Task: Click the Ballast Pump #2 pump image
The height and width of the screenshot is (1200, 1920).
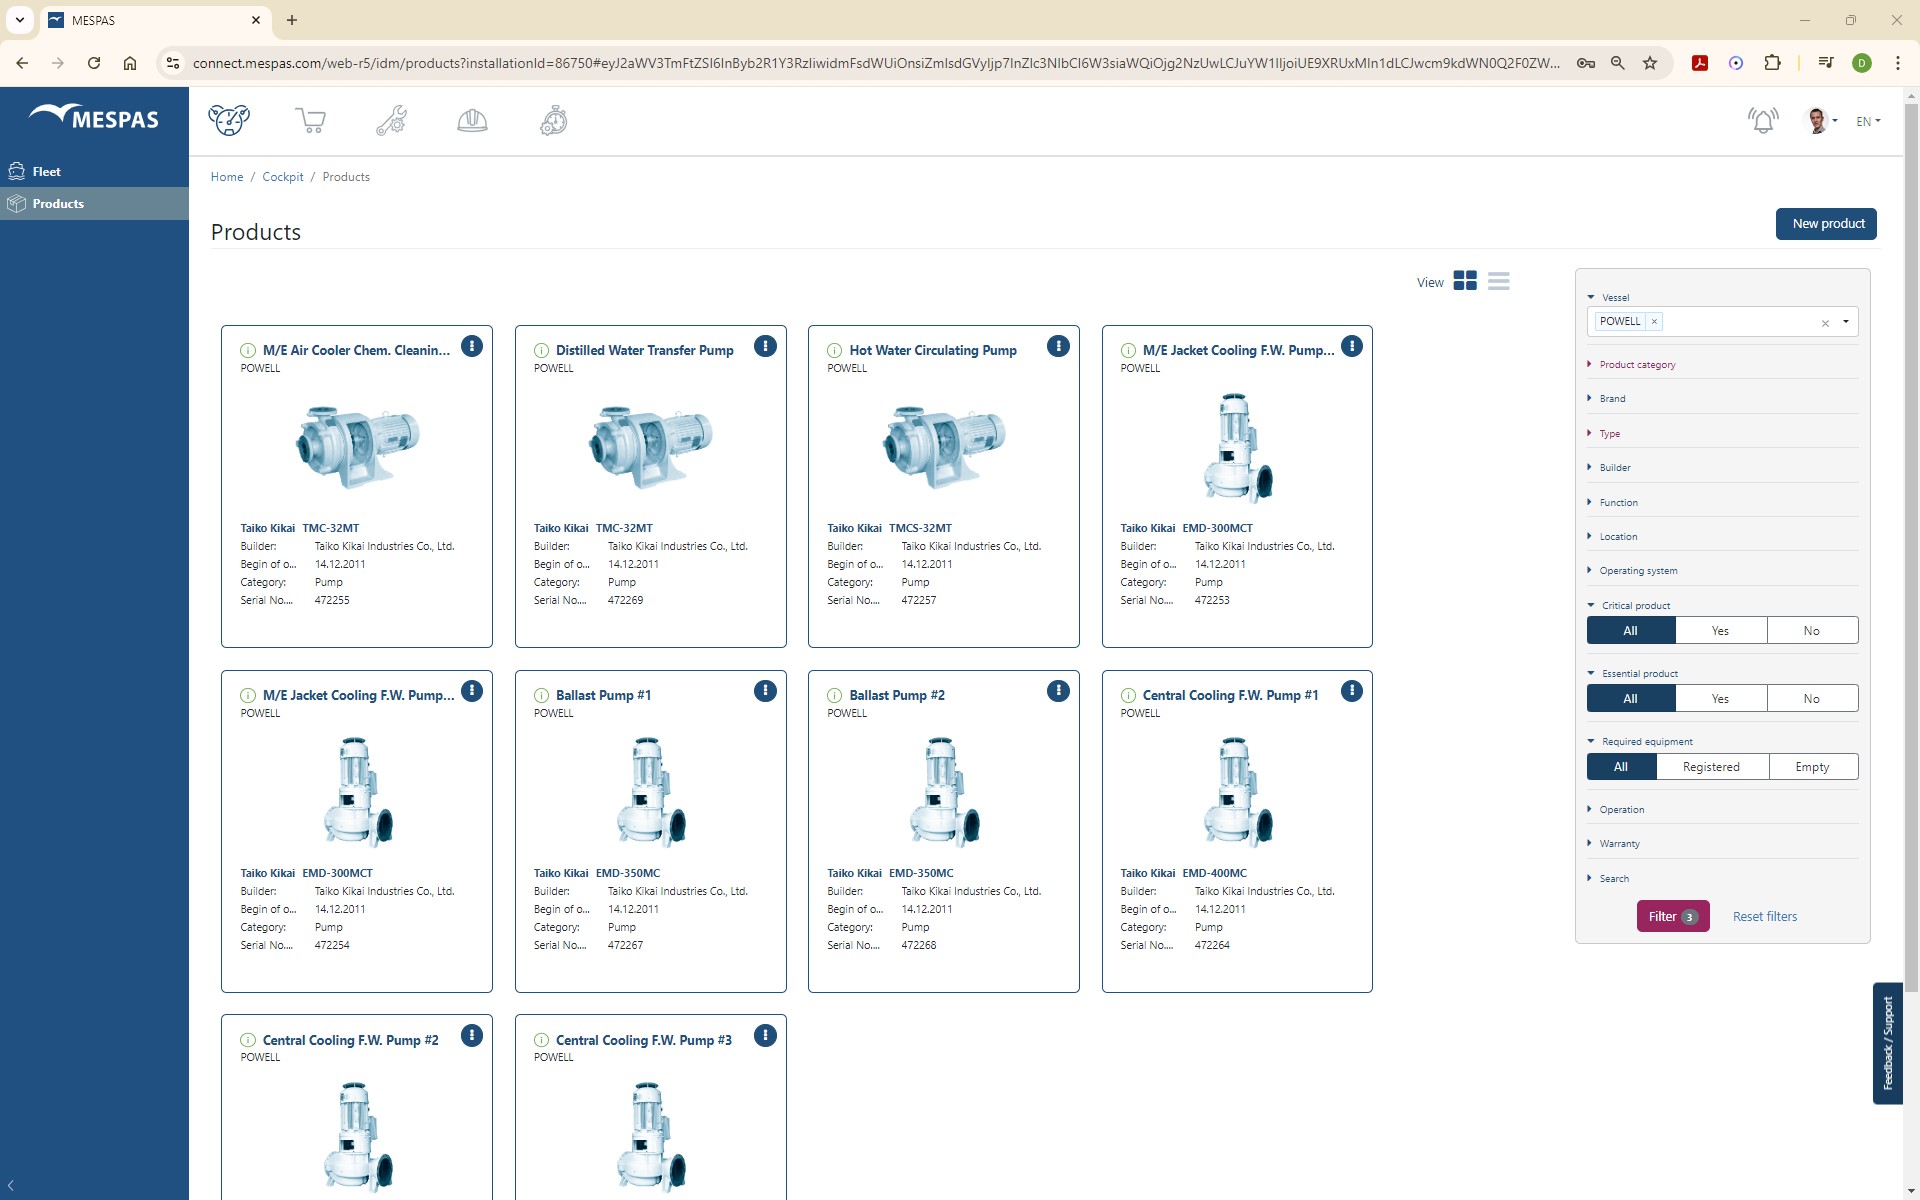Action: click(944, 792)
